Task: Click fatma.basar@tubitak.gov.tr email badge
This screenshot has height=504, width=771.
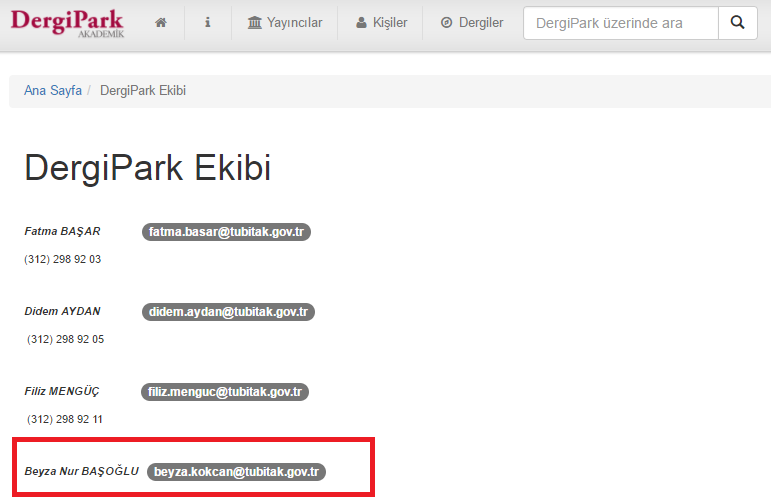Action: (226, 232)
